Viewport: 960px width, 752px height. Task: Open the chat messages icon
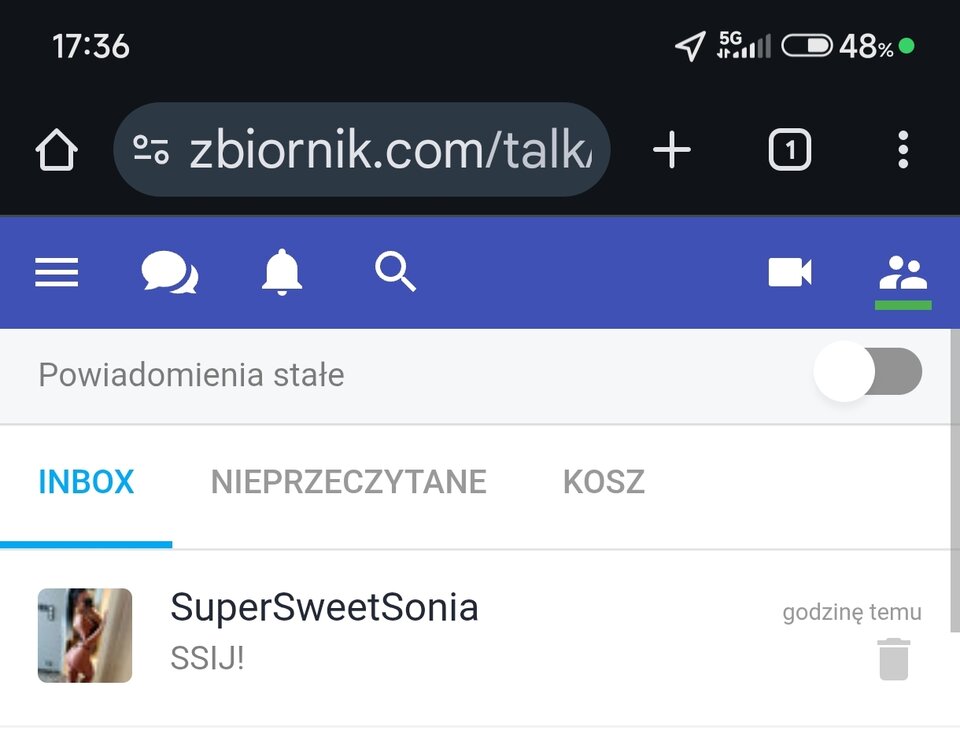[170, 273]
